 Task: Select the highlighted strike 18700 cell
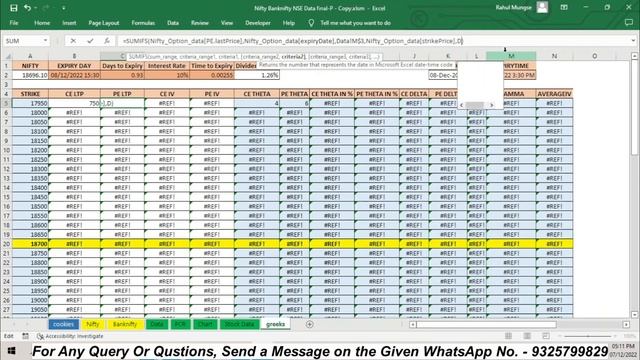(x=30, y=244)
